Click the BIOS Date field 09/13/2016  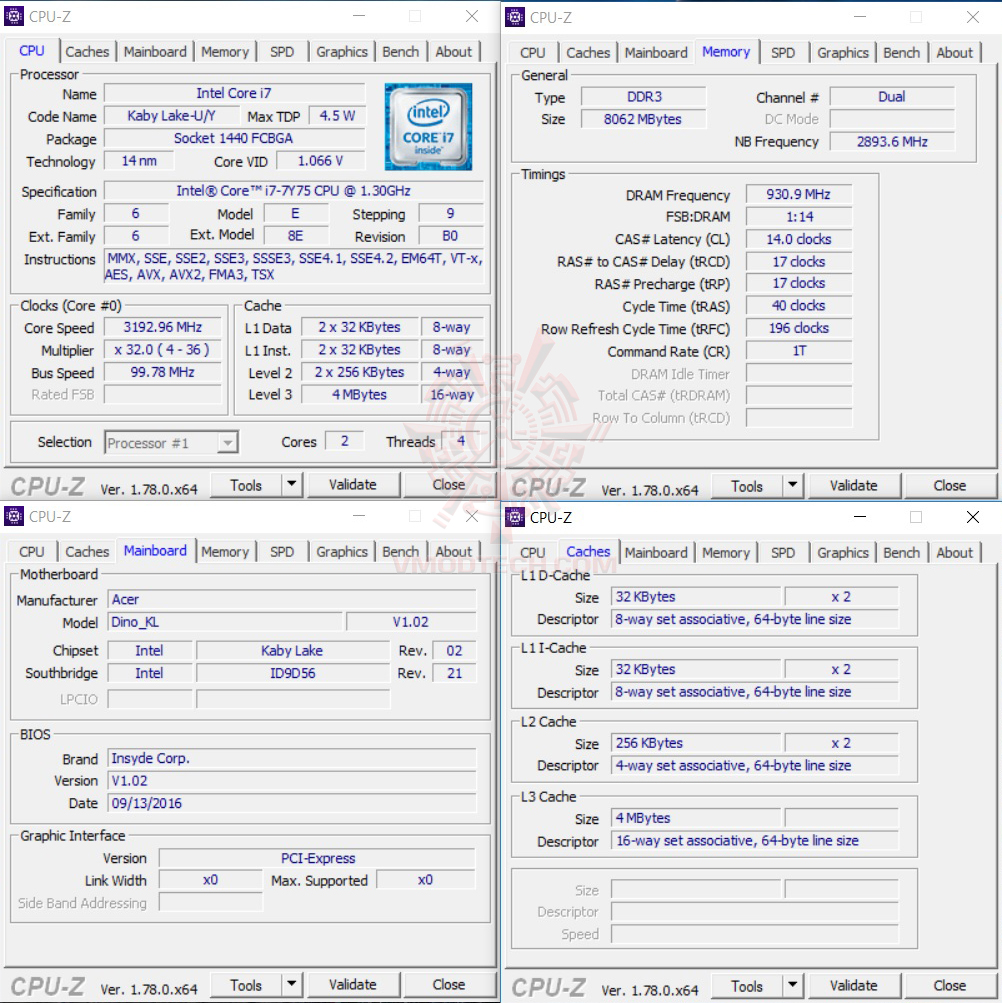coord(292,803)
